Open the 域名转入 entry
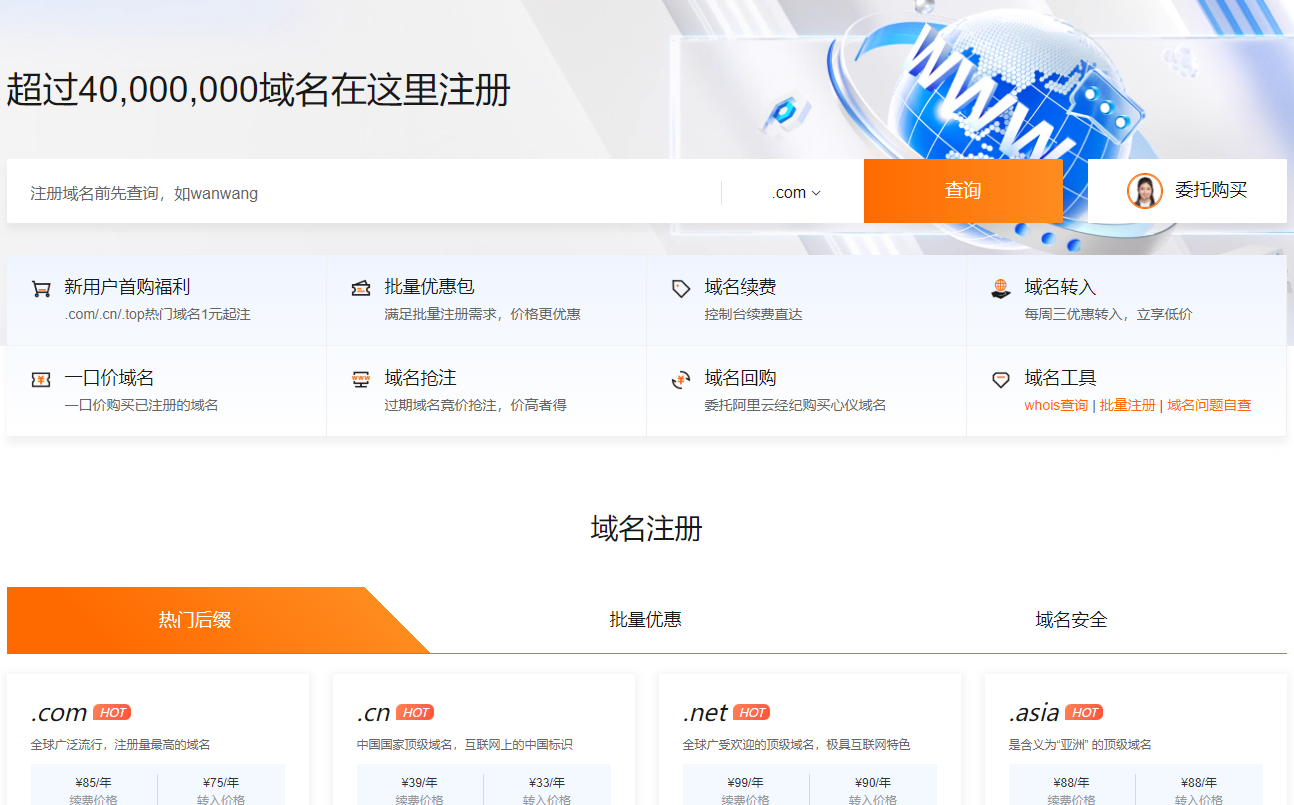The width and height of the screenshot is (1294, 805). [1127, 300]
